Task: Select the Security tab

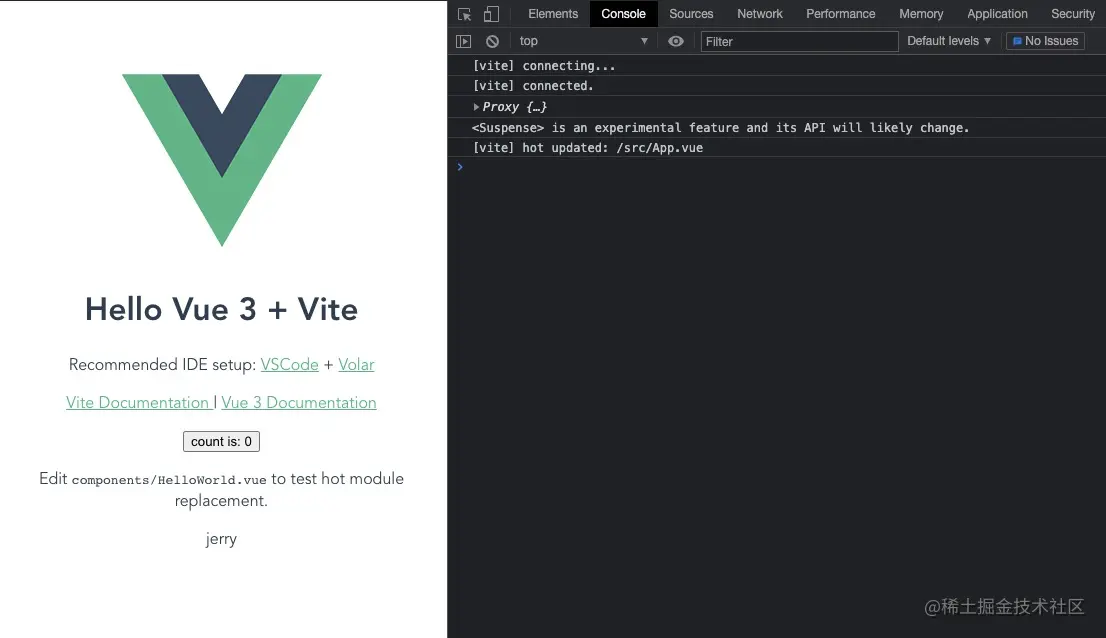Action: tap(1073, 14)
